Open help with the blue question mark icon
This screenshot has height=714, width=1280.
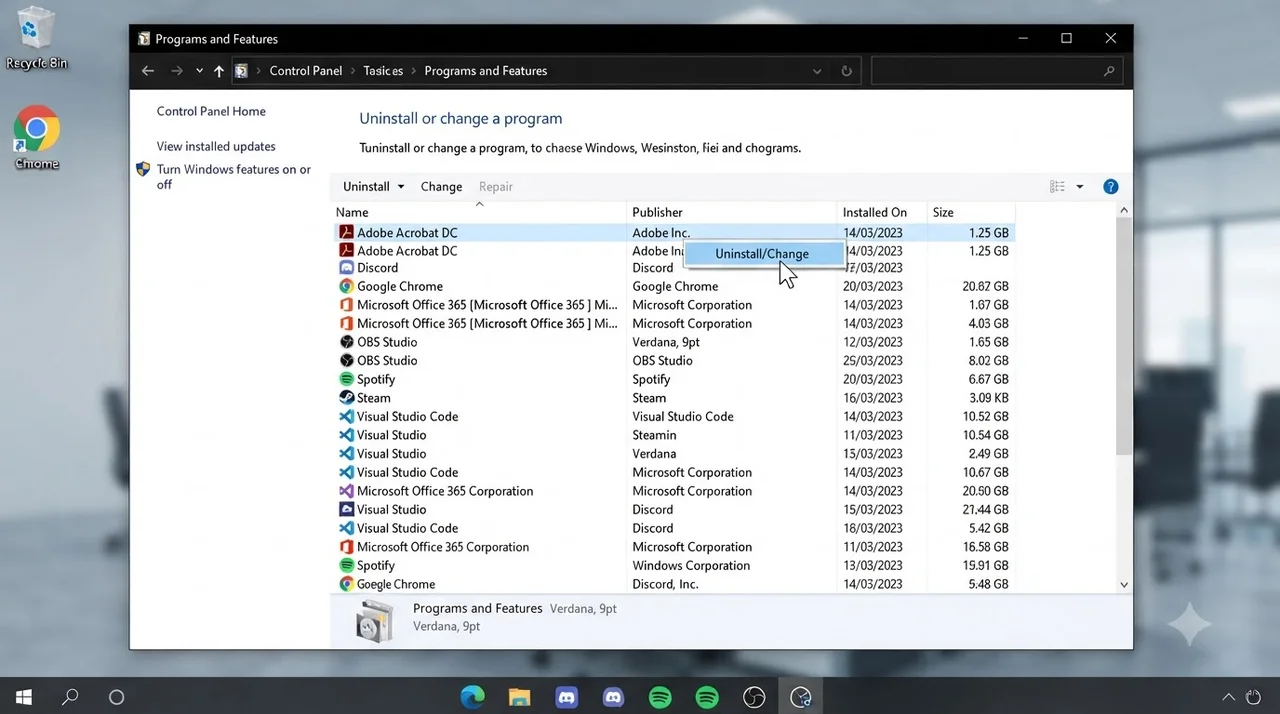[x=1110, y=187]
